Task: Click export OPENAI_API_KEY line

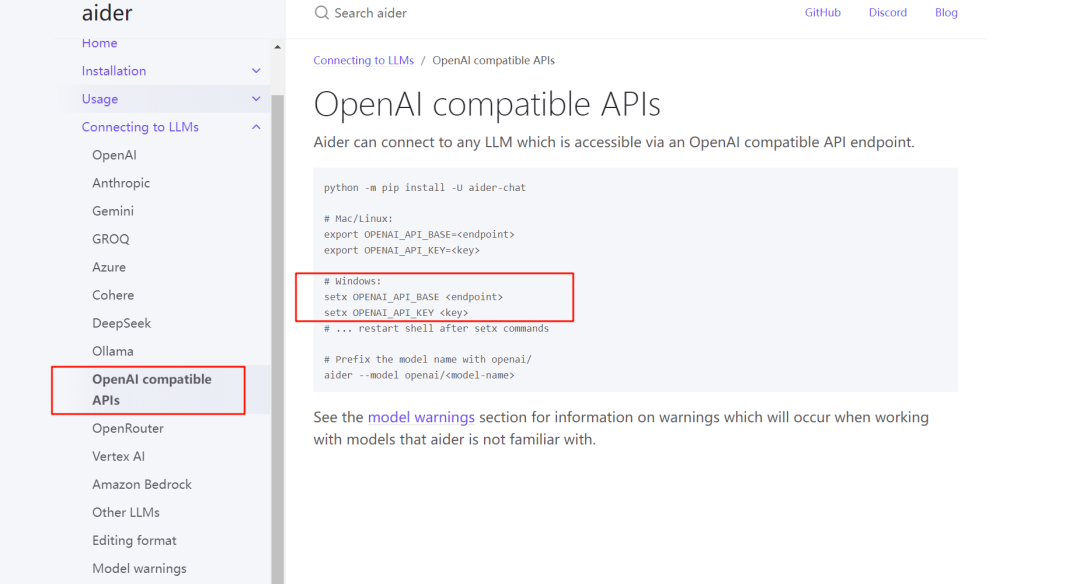Action: click(x=402, y=250)
